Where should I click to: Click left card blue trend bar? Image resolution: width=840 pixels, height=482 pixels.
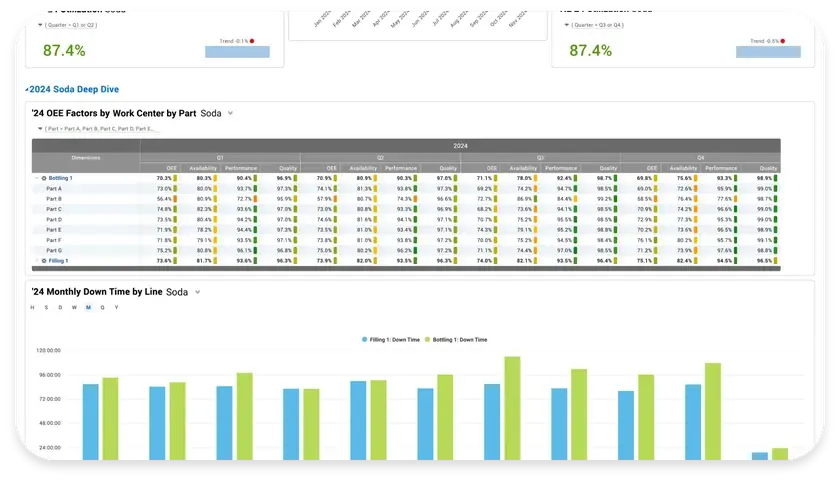237,51
